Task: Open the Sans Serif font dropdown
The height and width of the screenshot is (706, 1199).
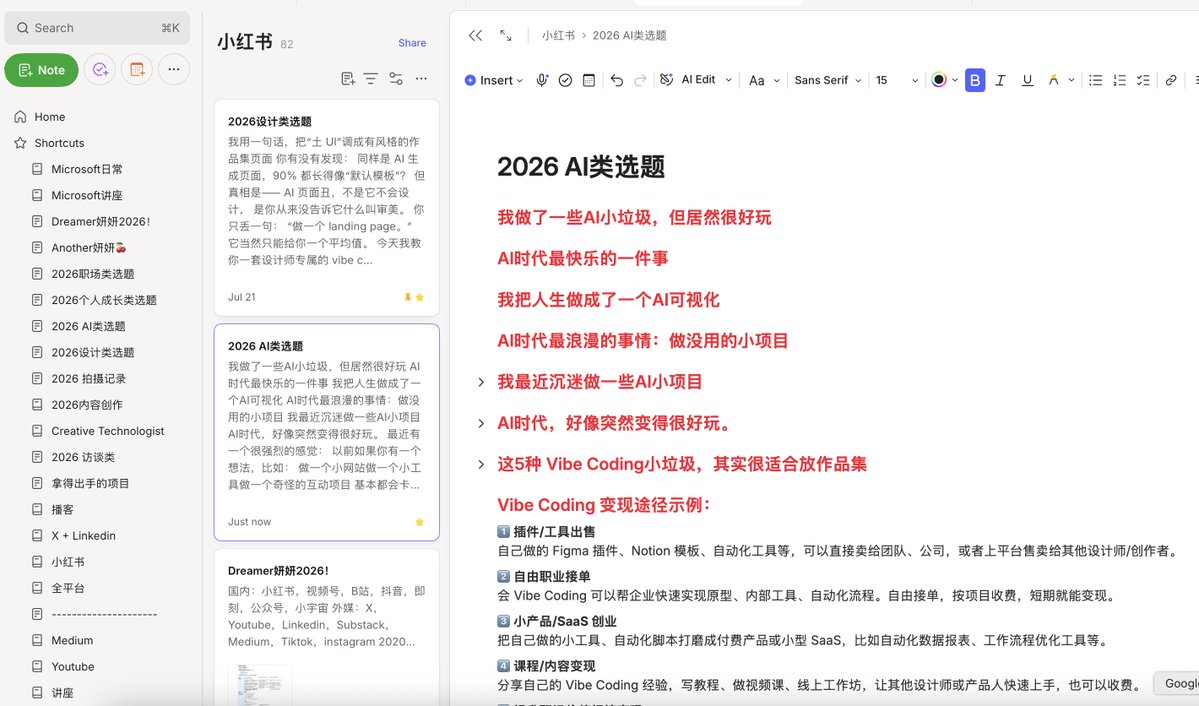Action: [x=828, y=80]
